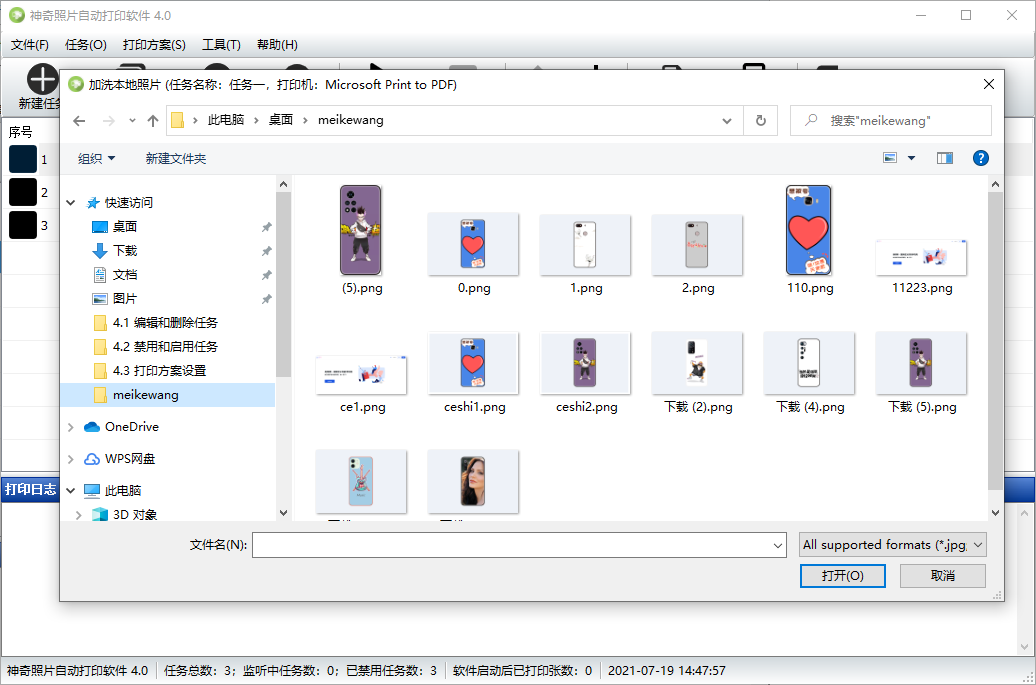Open the 工具(T) menu
The height and width of the screenshot is (685, 1036).
pos(221,44)
